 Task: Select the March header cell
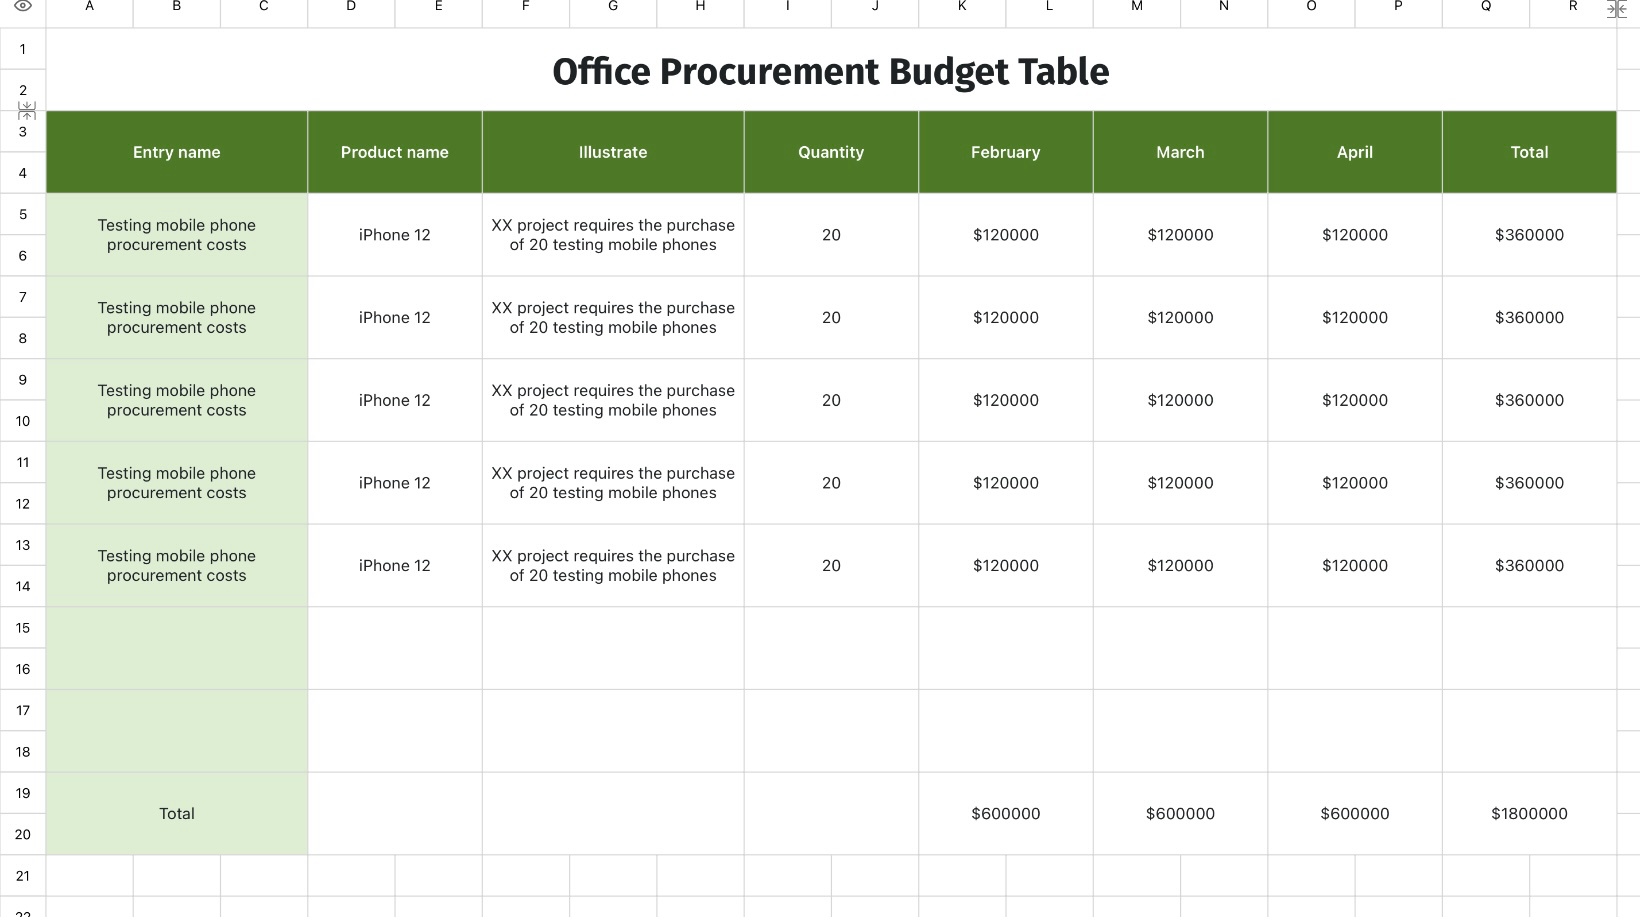point(1180,152)
